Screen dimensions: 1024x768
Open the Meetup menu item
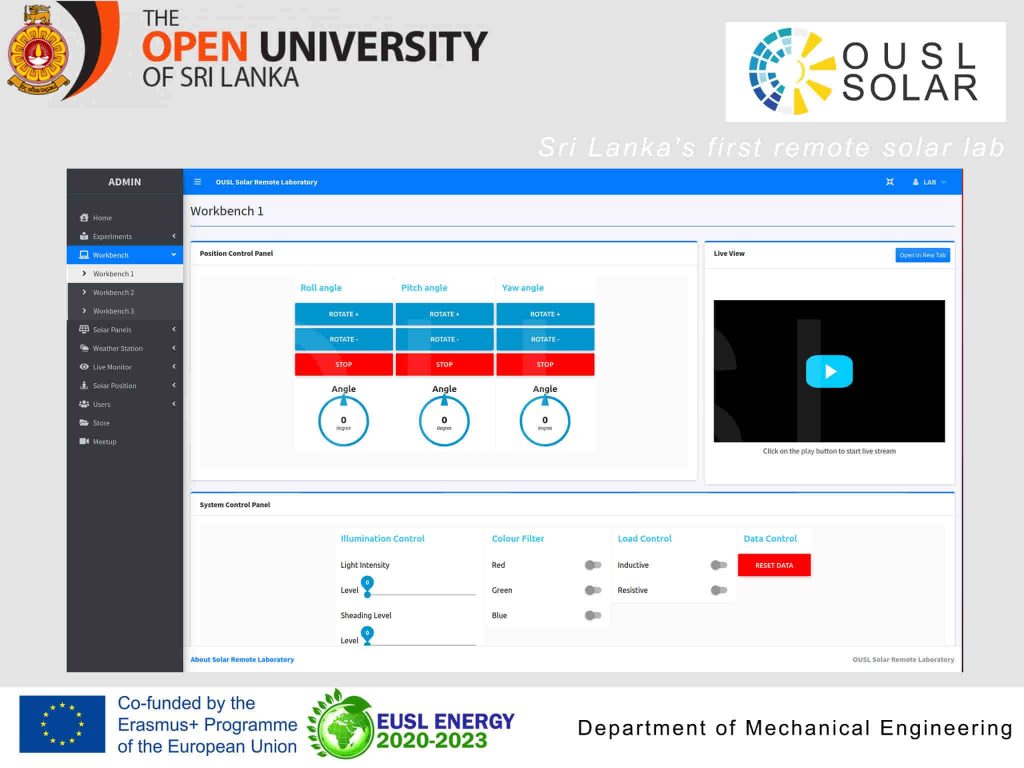click(x=125, y=441)
